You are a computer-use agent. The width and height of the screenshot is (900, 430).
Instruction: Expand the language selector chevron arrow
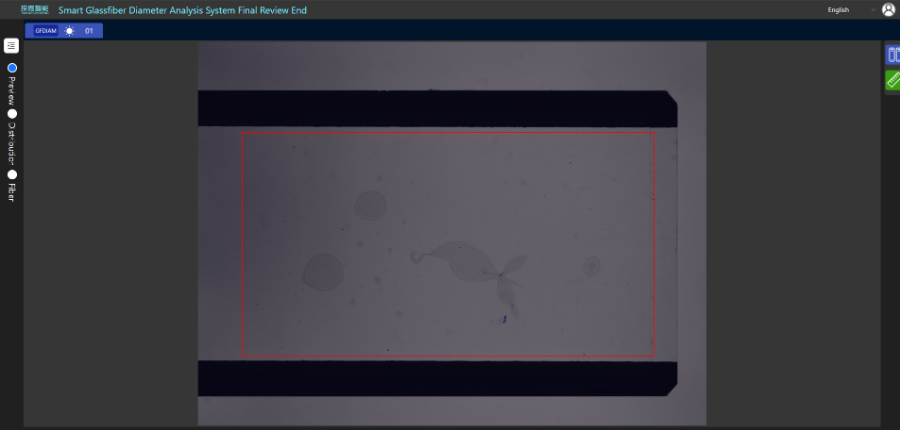(873, 10)
